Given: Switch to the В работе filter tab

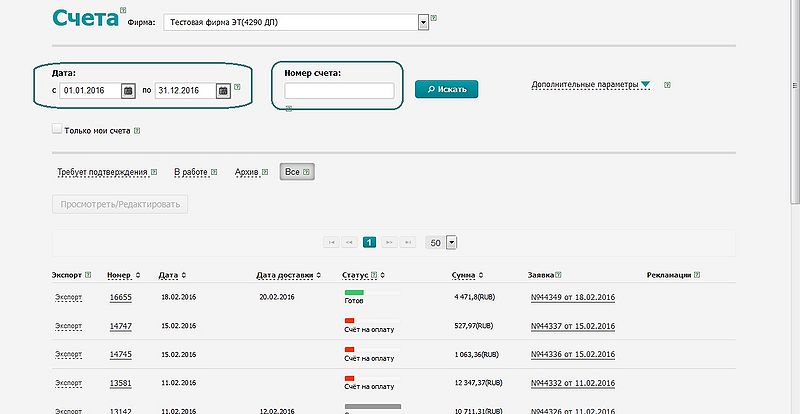Looking at the screenshot, I should [x=190, y=172].
